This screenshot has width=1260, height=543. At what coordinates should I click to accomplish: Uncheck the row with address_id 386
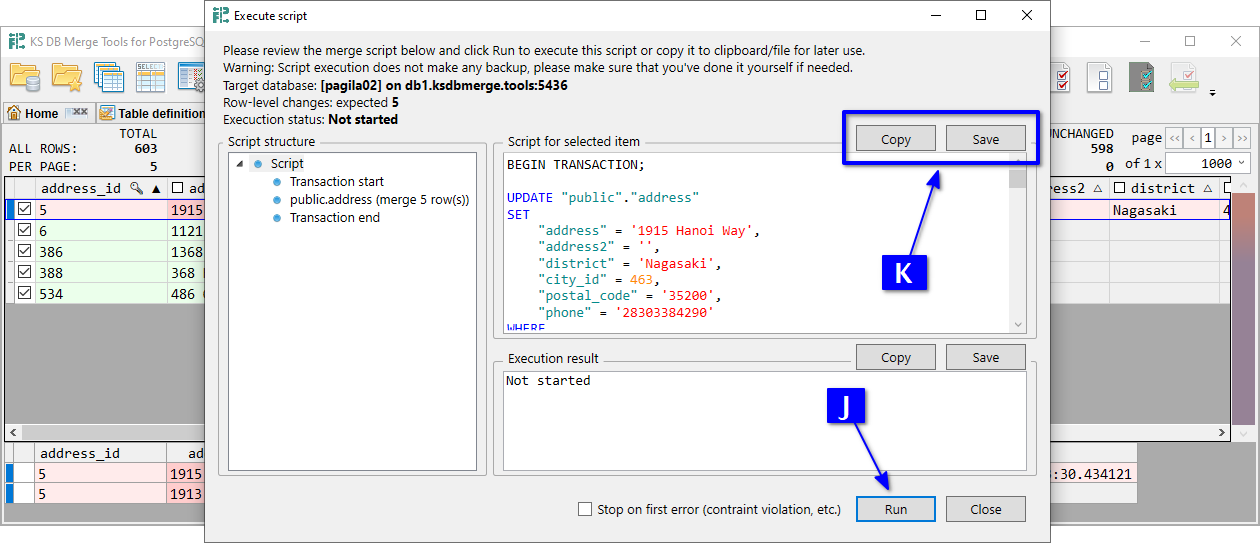point(25,252)
